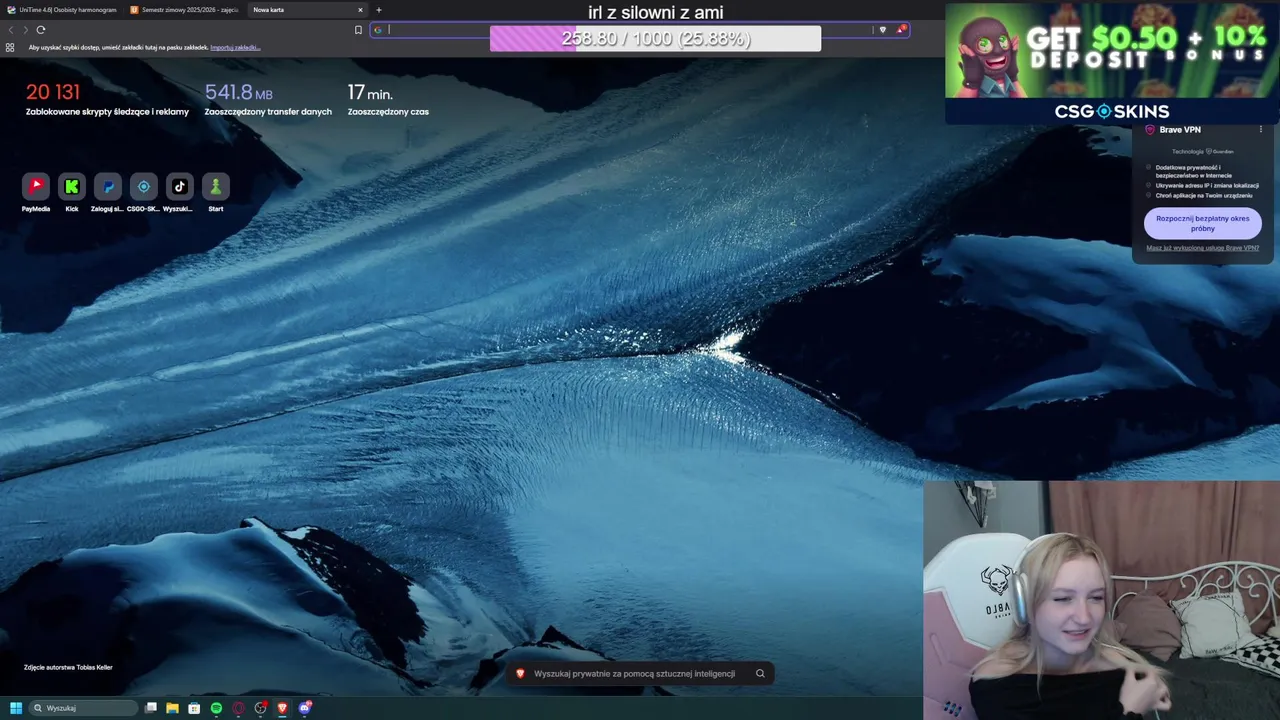Open a new tab with the plus button

point(379,10)
